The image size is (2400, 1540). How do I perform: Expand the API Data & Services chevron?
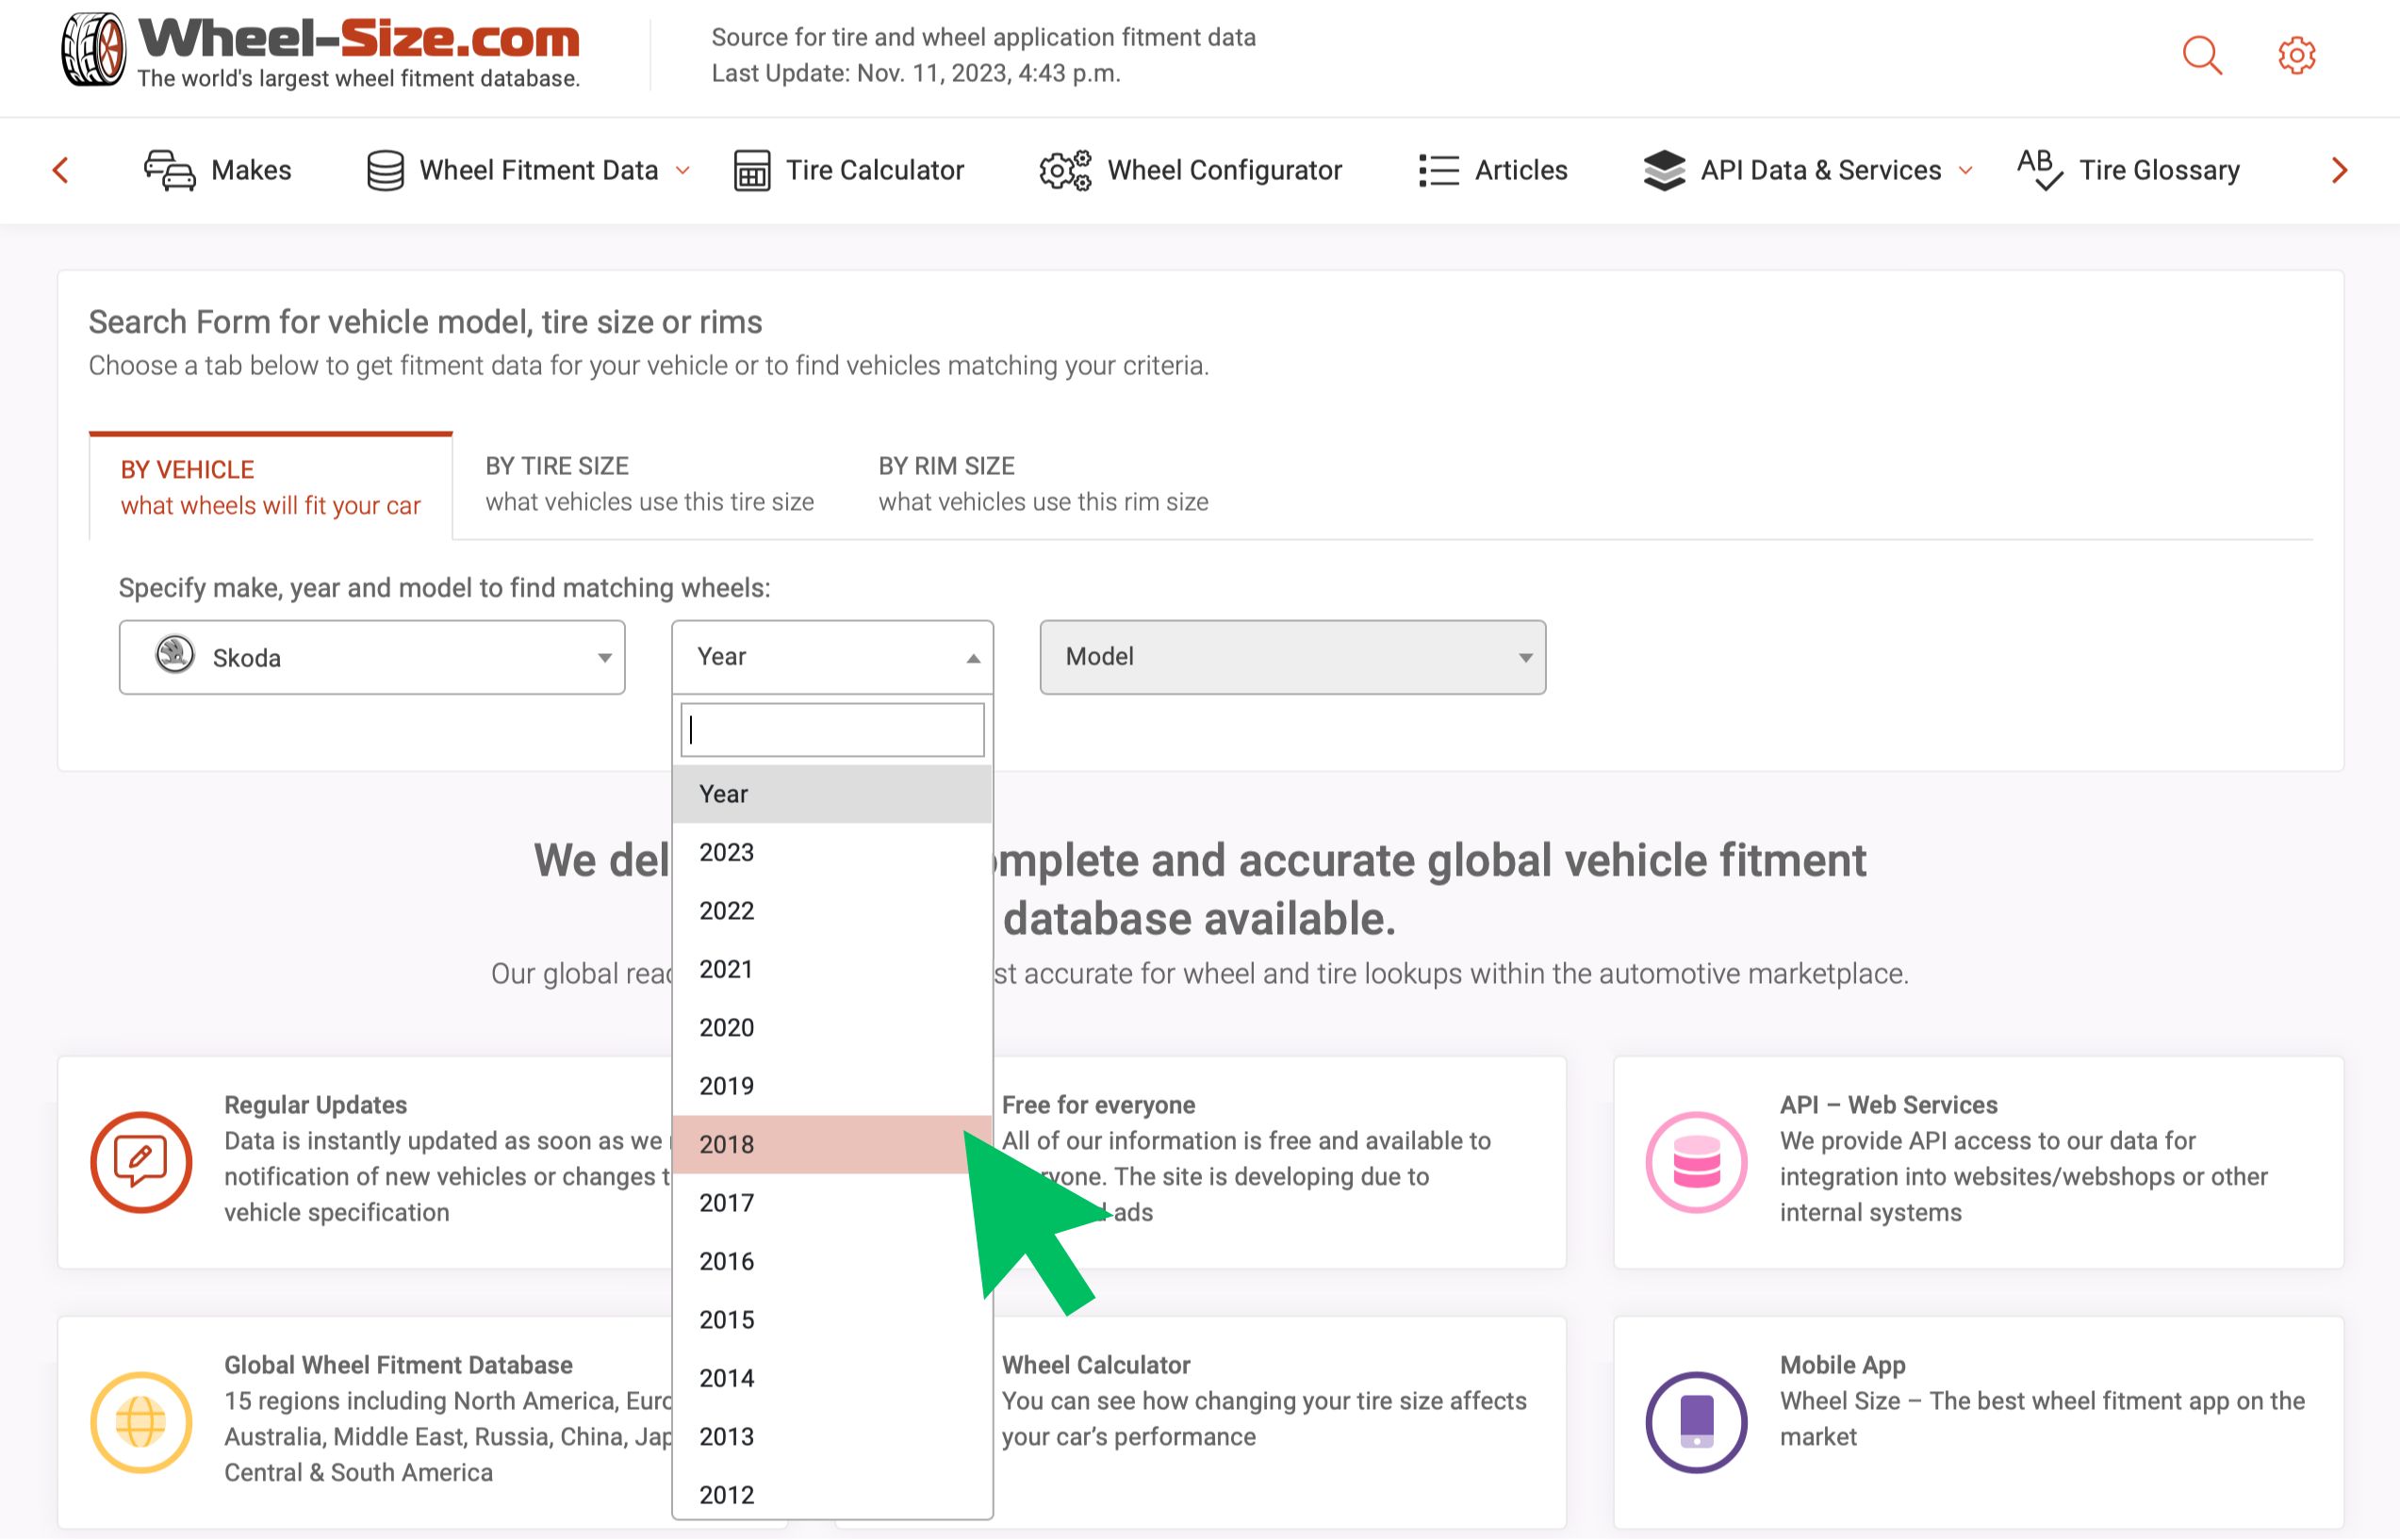(1966, 171)
